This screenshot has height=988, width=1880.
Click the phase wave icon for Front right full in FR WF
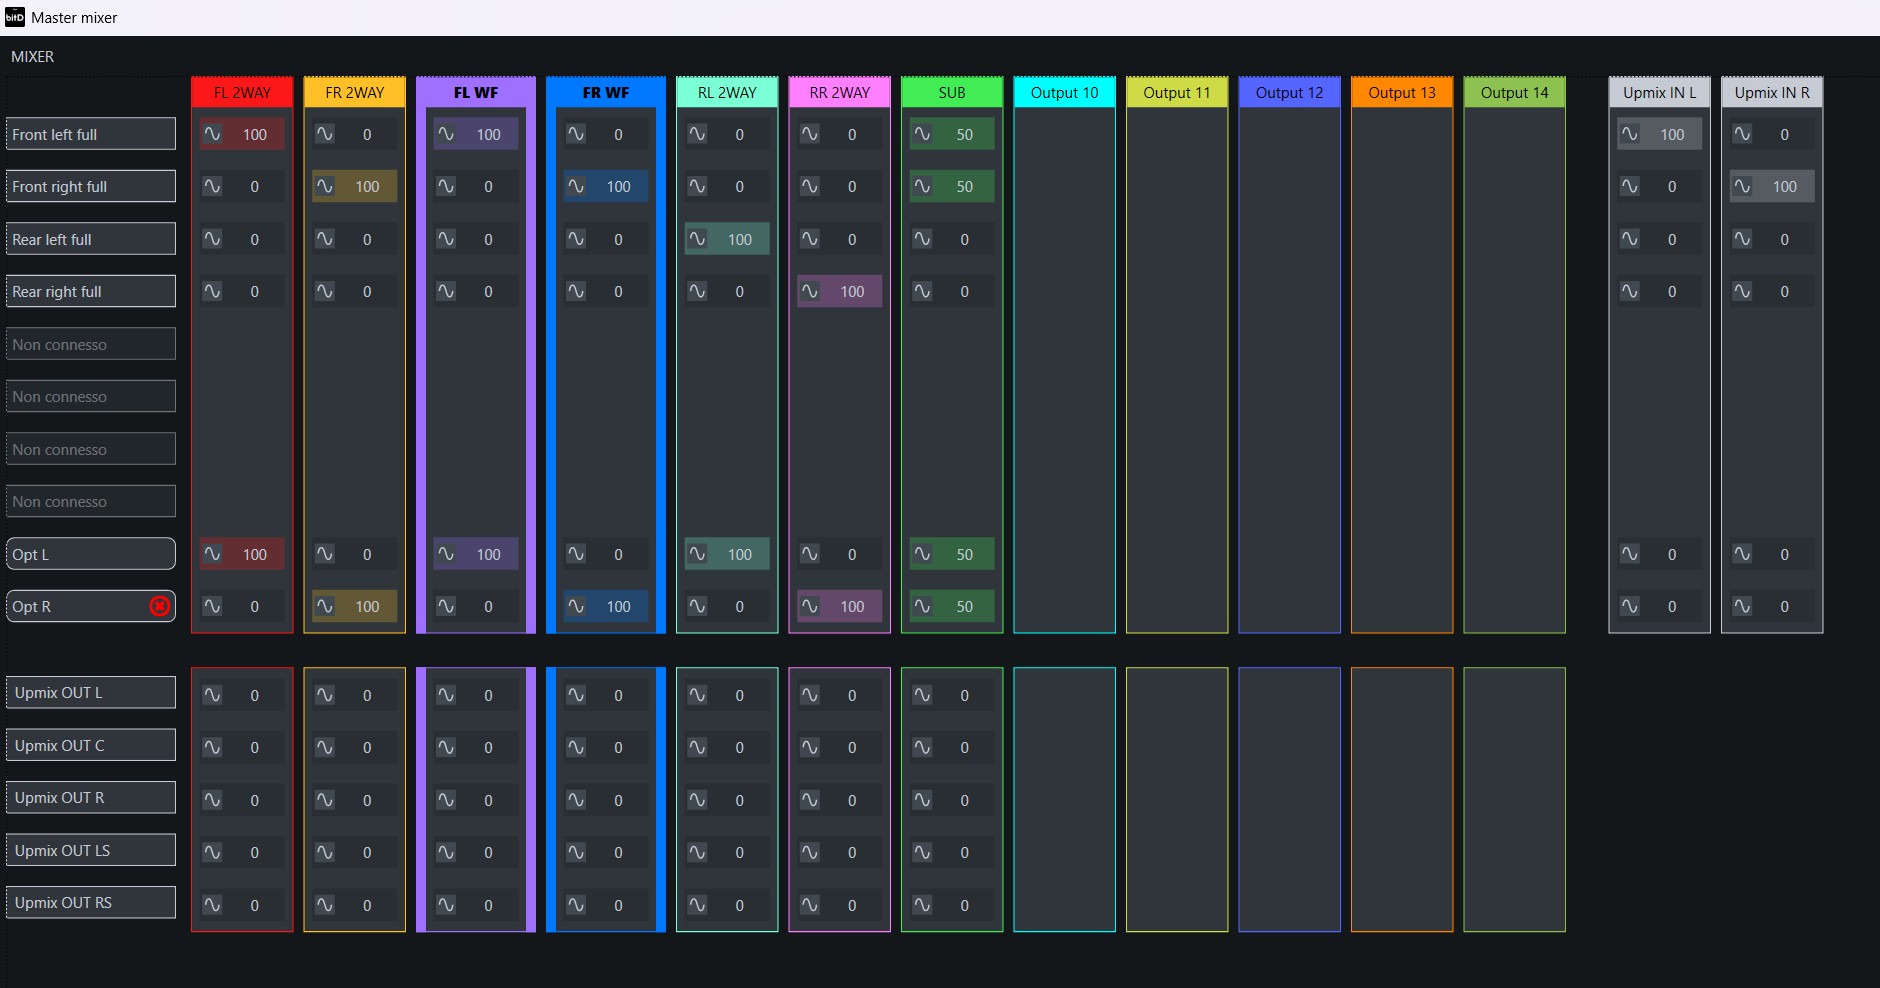click(x=576, y=186)
